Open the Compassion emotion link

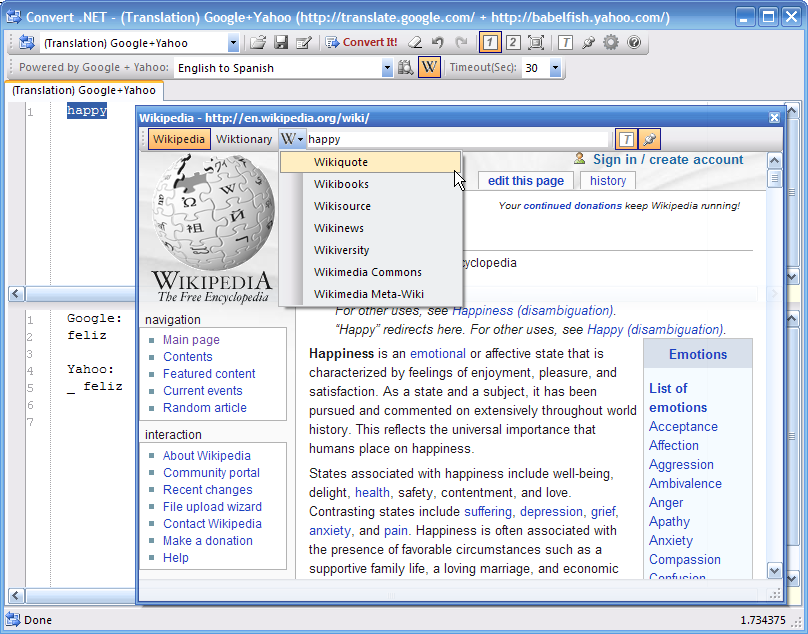[x=685, y=560]
